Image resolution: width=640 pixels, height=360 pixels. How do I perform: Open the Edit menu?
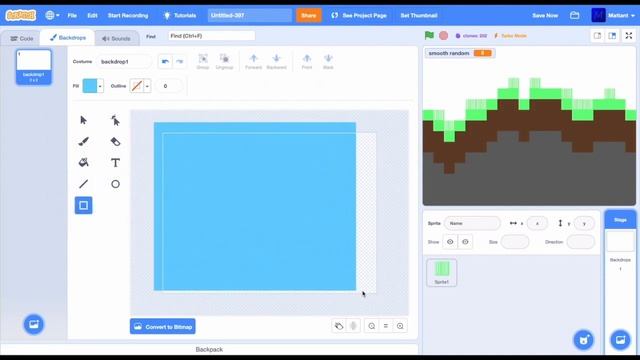[x=92, y=16]
